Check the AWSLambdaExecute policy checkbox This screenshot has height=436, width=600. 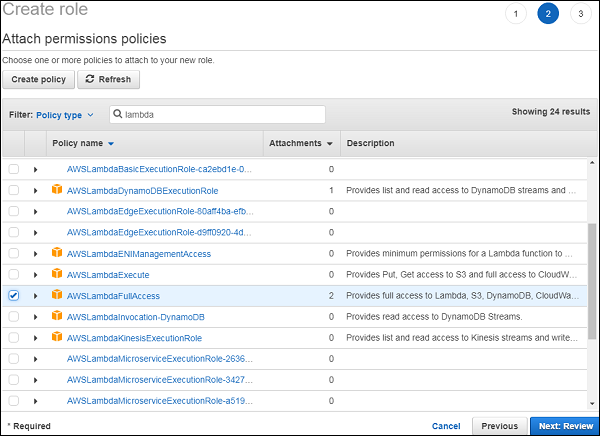point(13,275)
